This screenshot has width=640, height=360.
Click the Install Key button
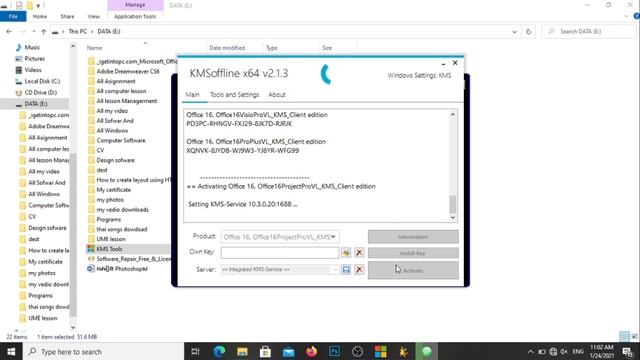(x=413, y=253)
